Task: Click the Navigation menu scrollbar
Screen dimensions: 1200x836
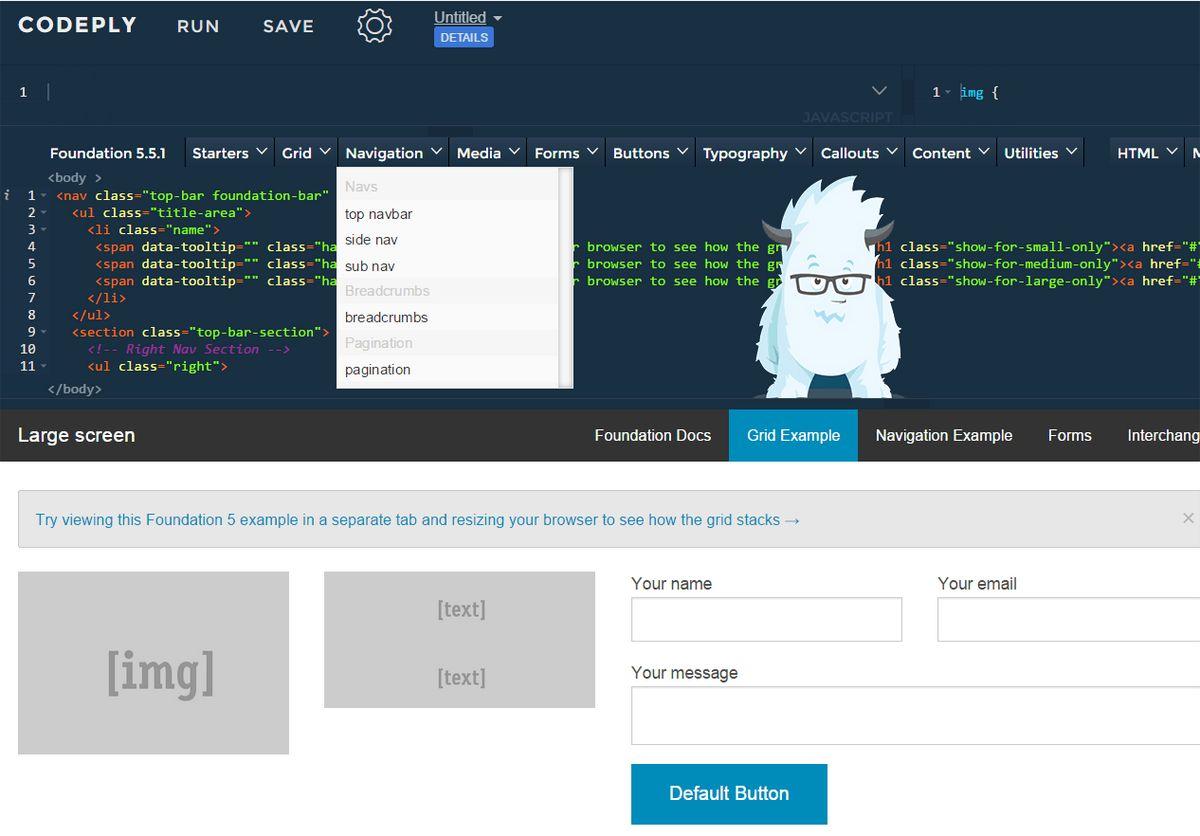Action: click(565, 277)
